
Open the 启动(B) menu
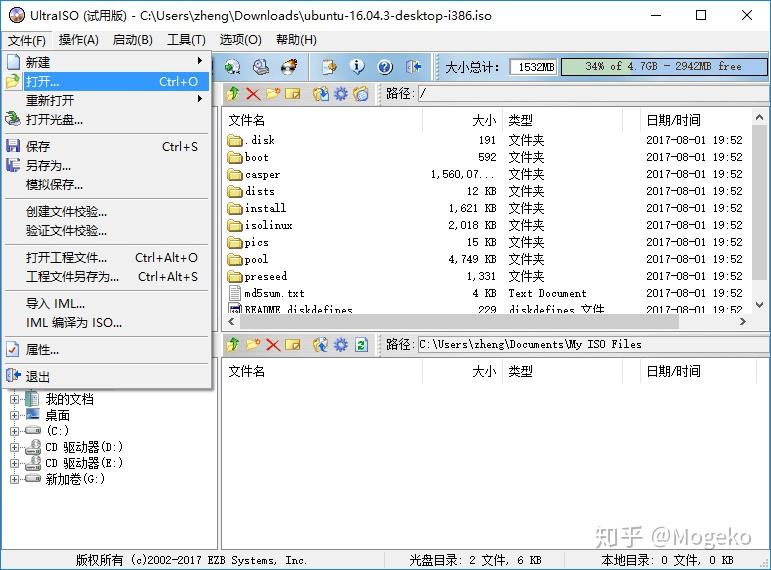[132, 40]
